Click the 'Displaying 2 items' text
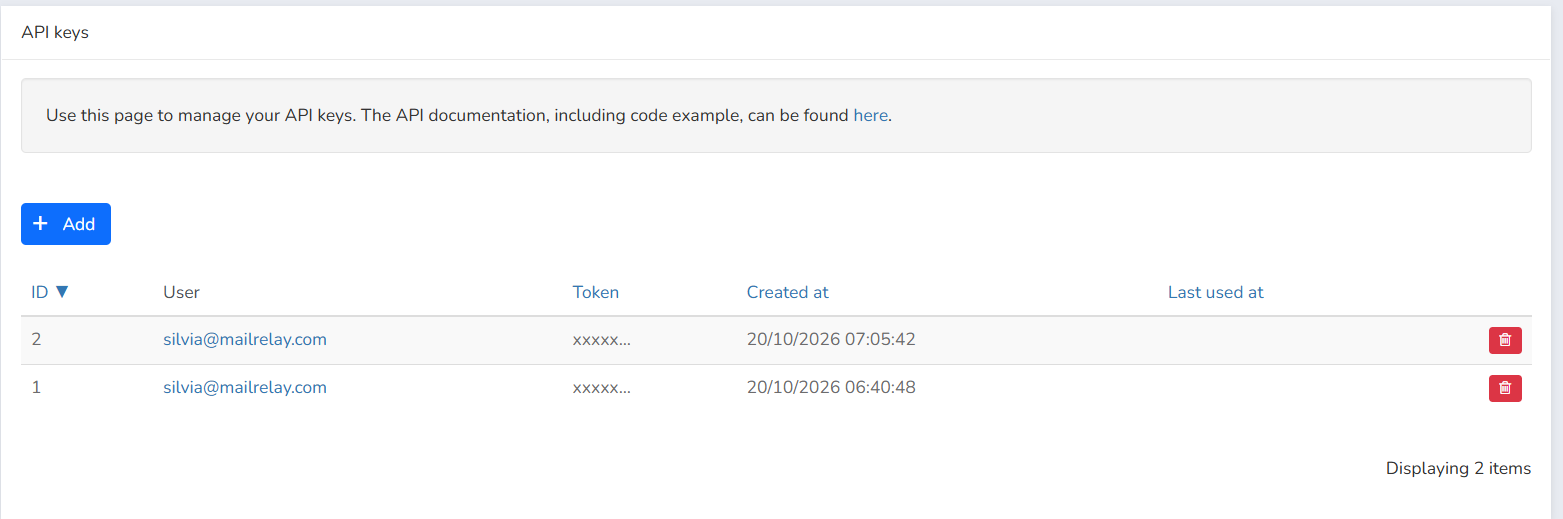 click(x=1458, y=468)
